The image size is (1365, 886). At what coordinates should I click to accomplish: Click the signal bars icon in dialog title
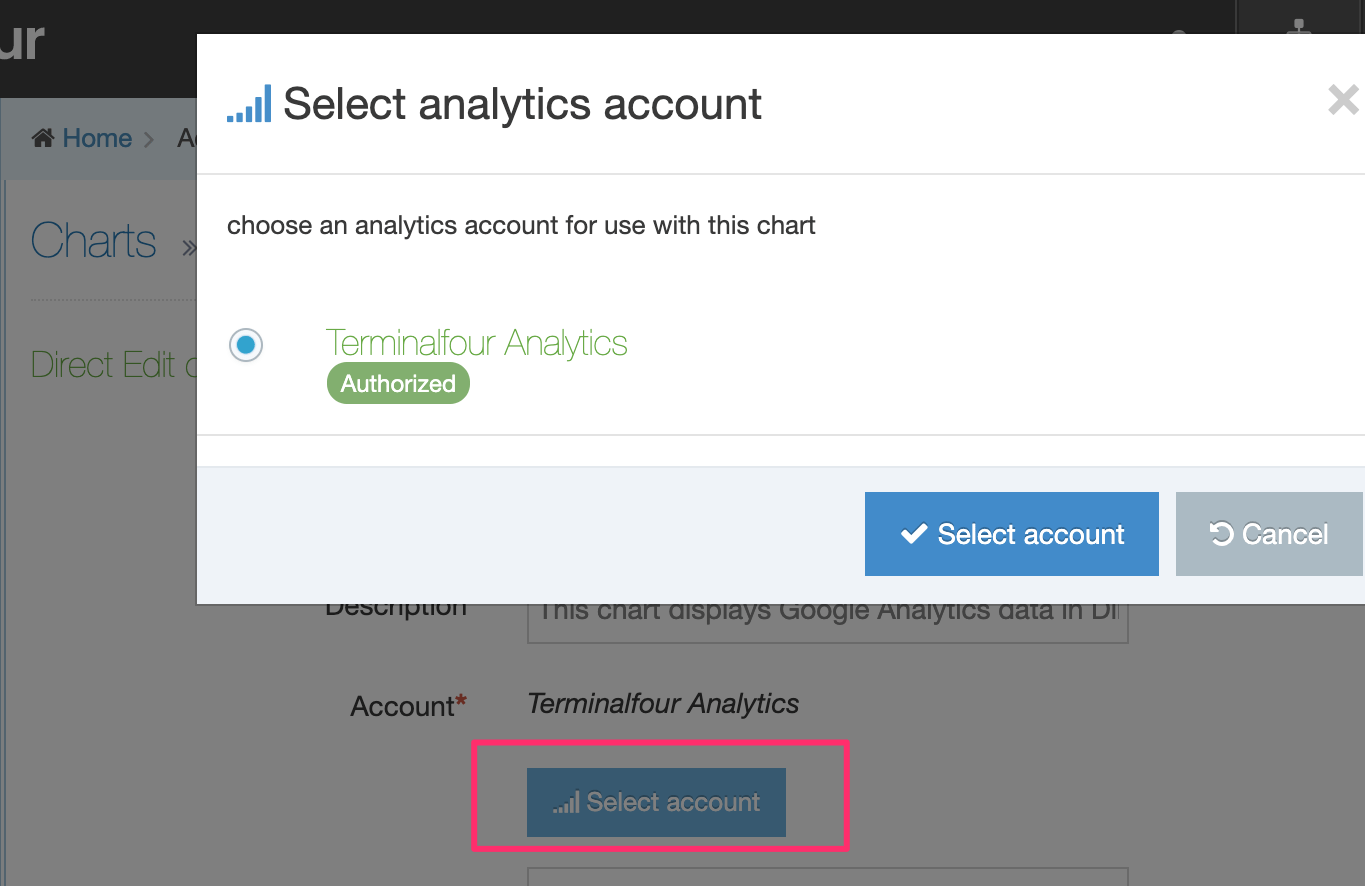coord(249,104)
